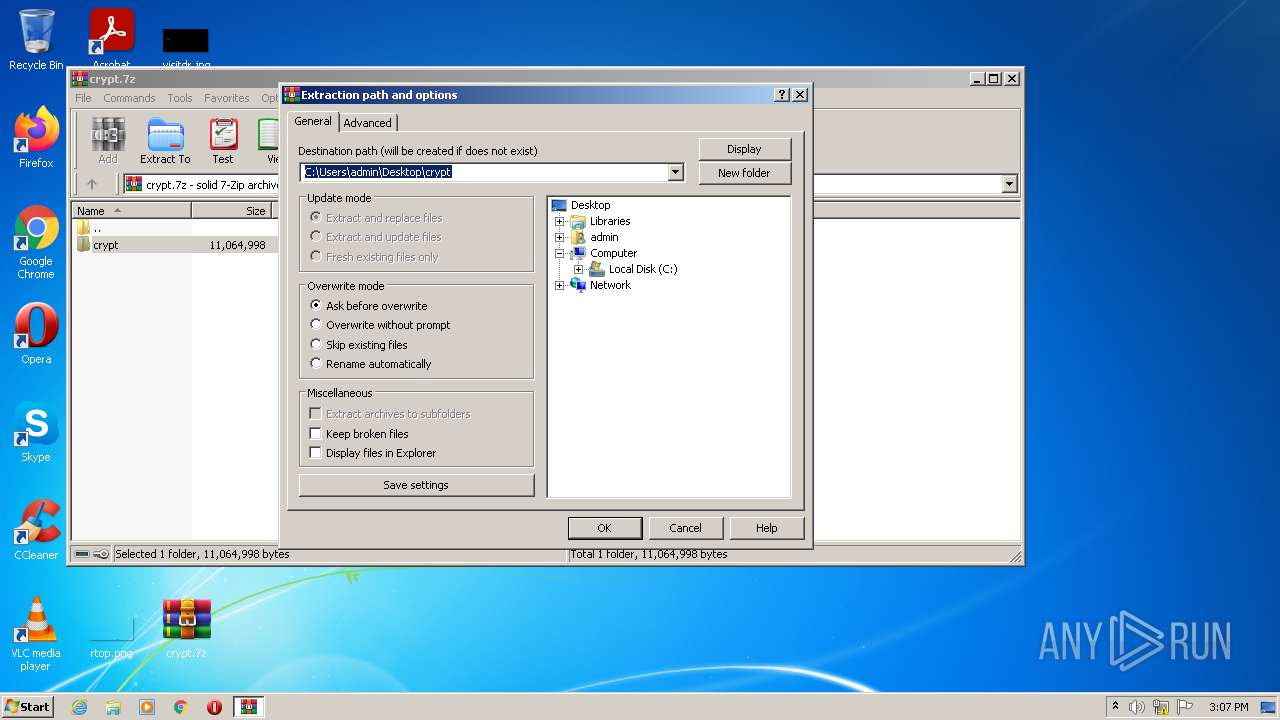Click the New folder button
The image size is (1280, 720).
tap(744, 173)
